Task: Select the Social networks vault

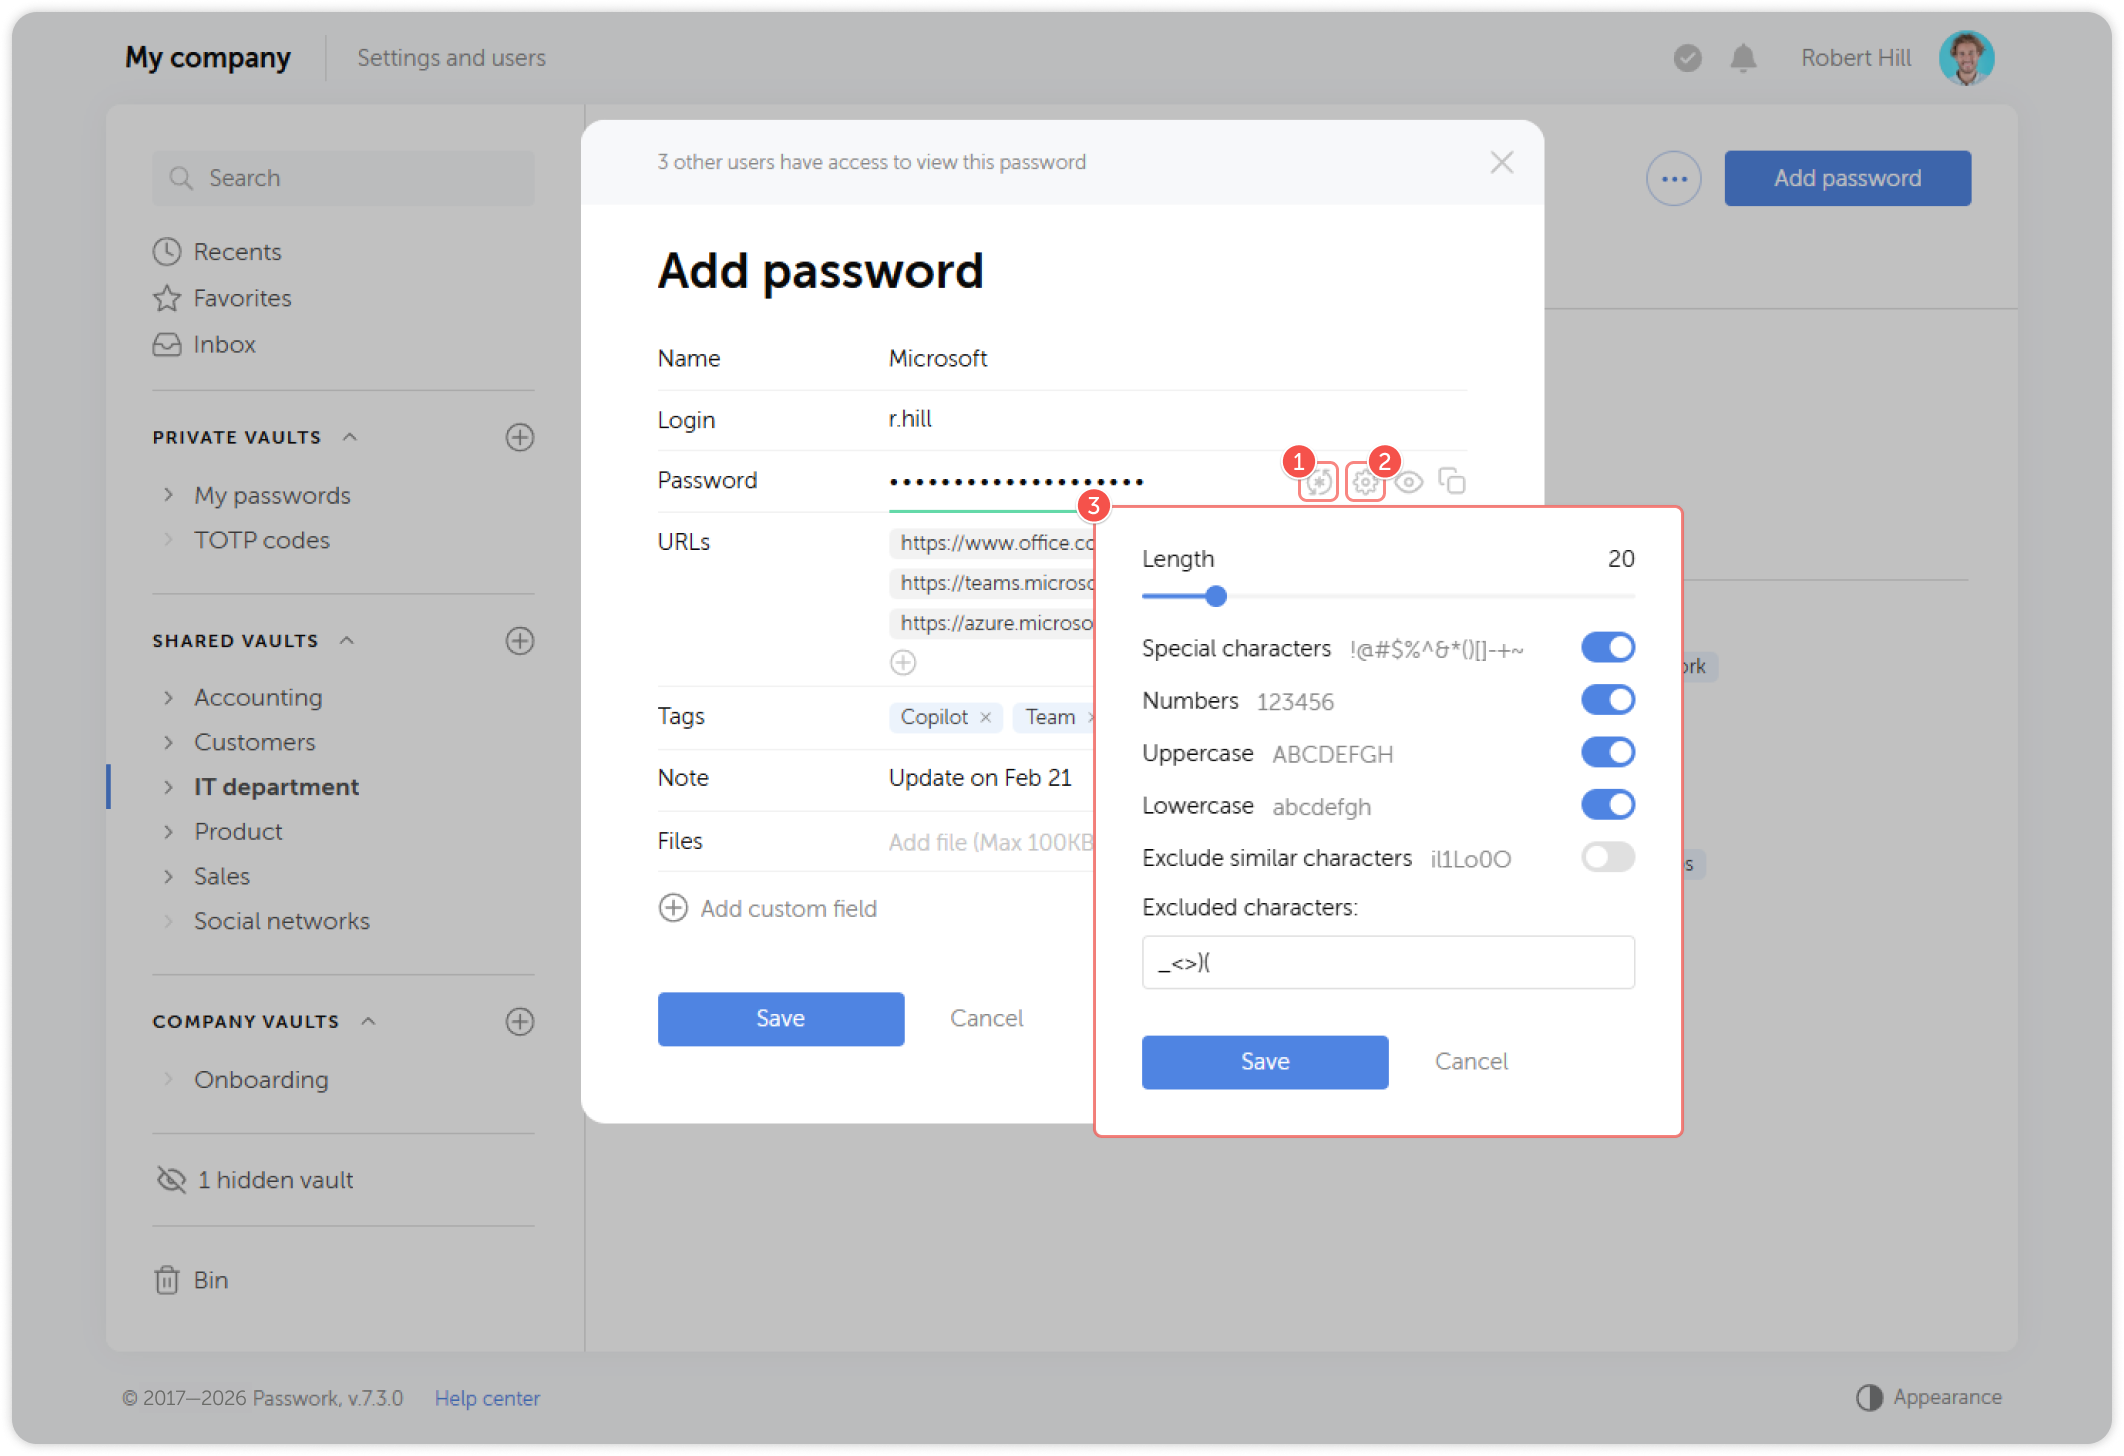Action: 282,921
